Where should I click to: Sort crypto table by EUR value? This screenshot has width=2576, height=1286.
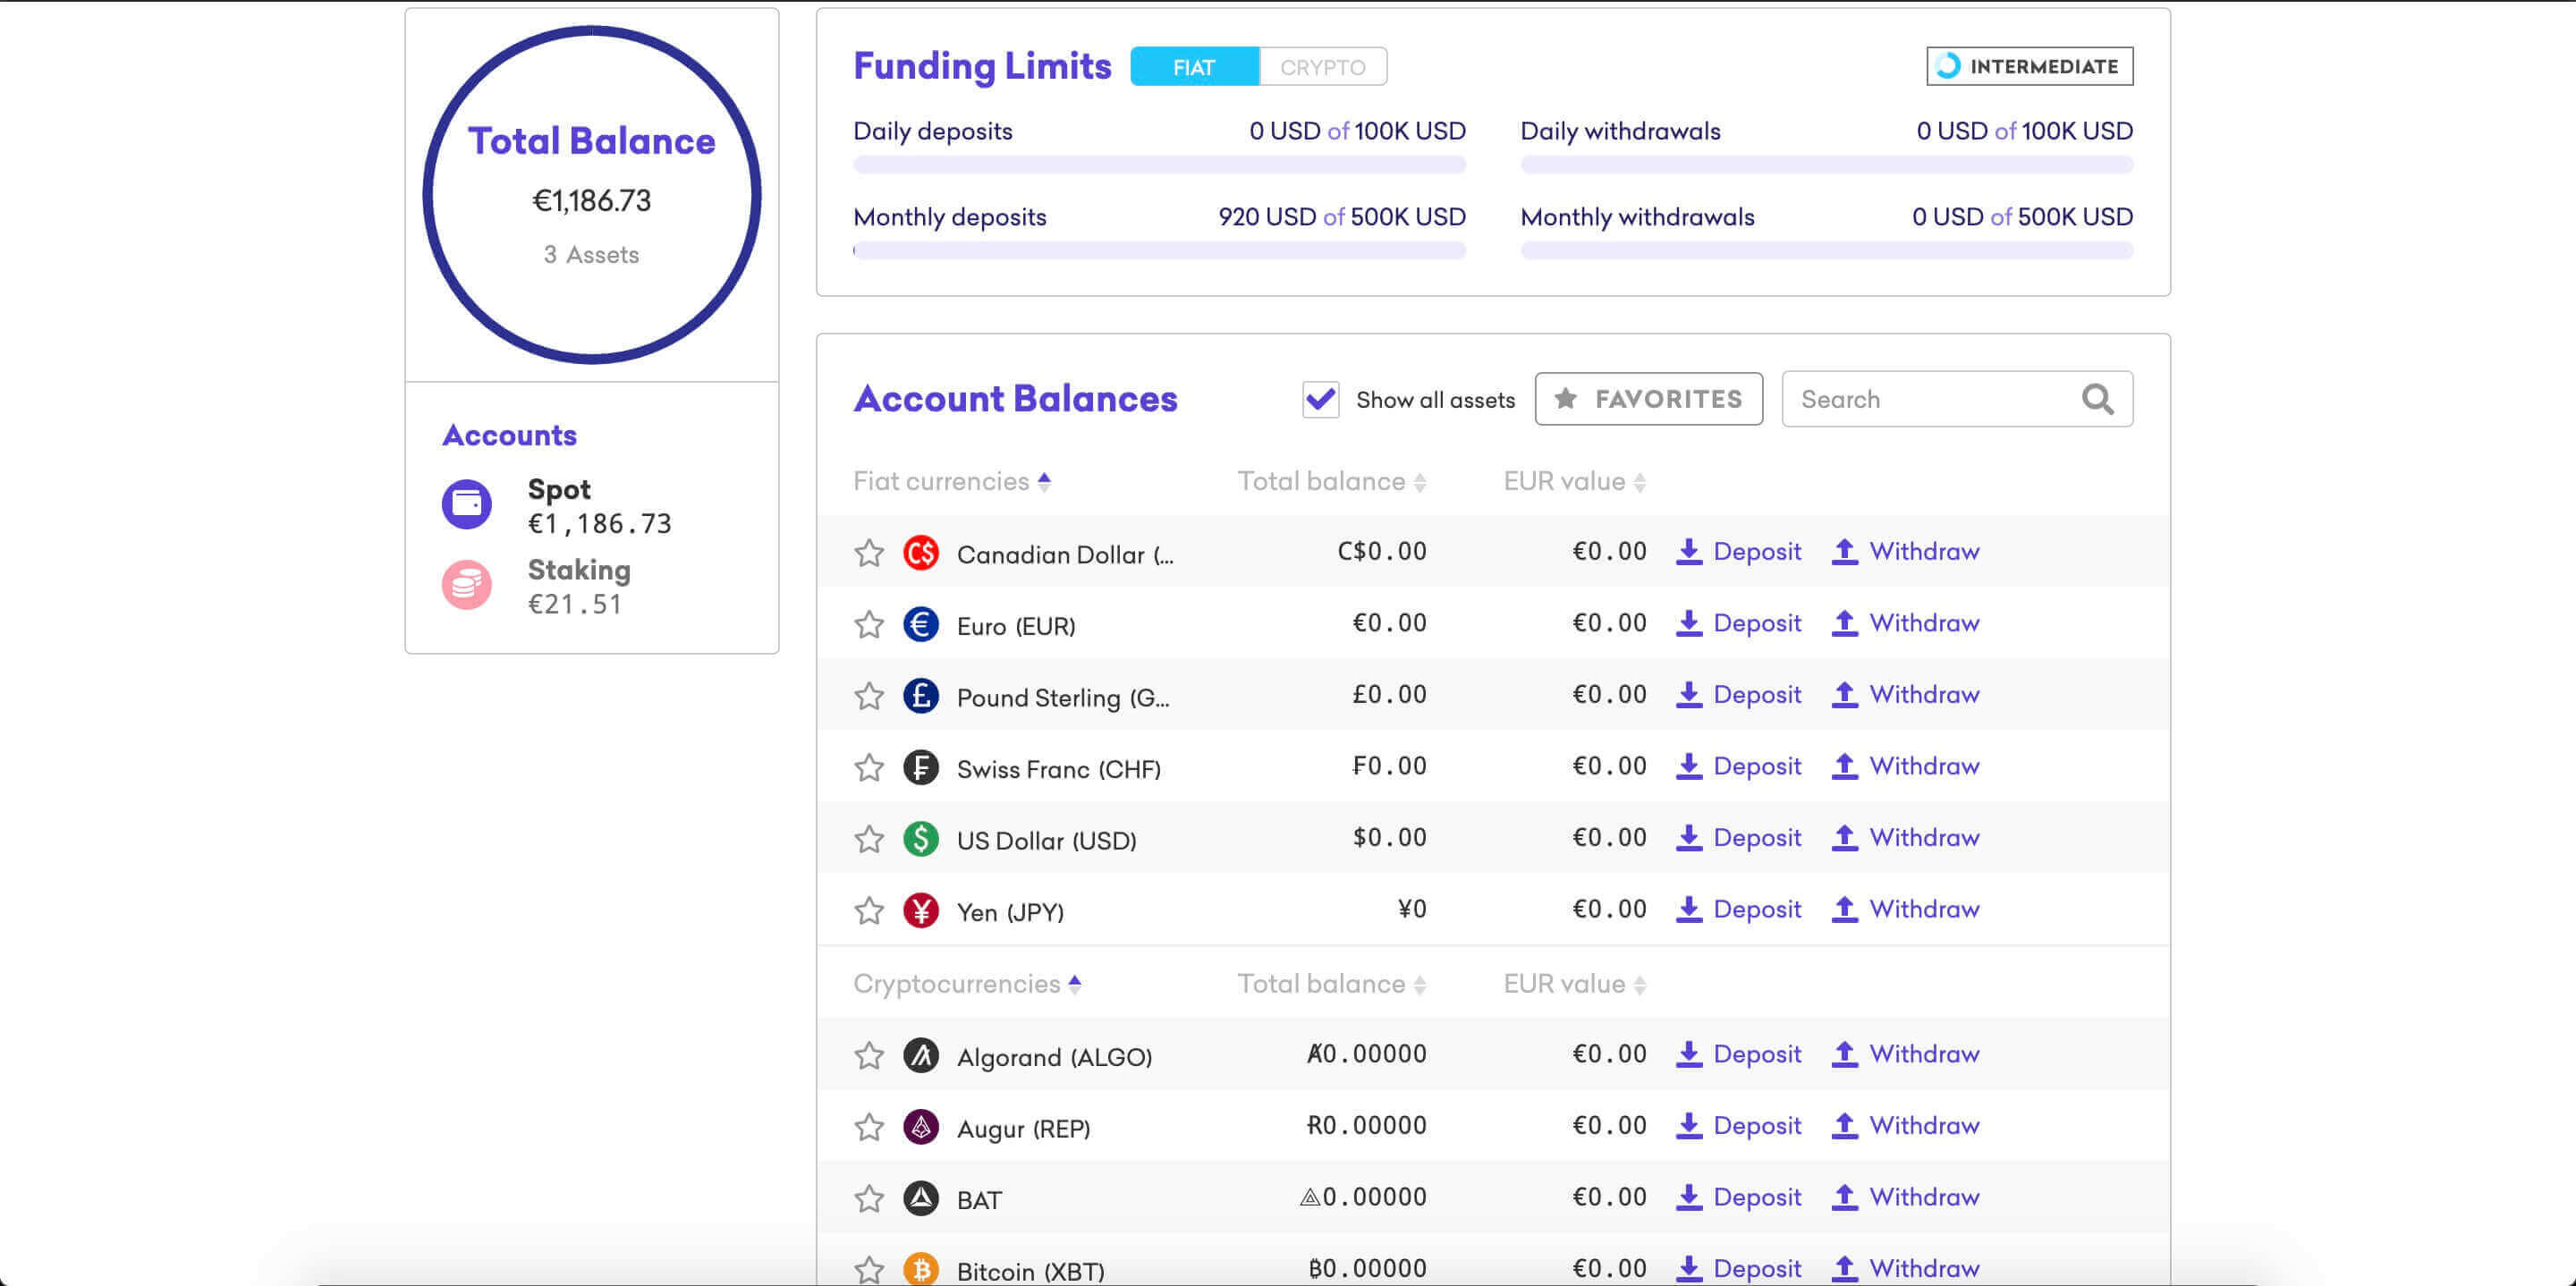point(1574,984)
